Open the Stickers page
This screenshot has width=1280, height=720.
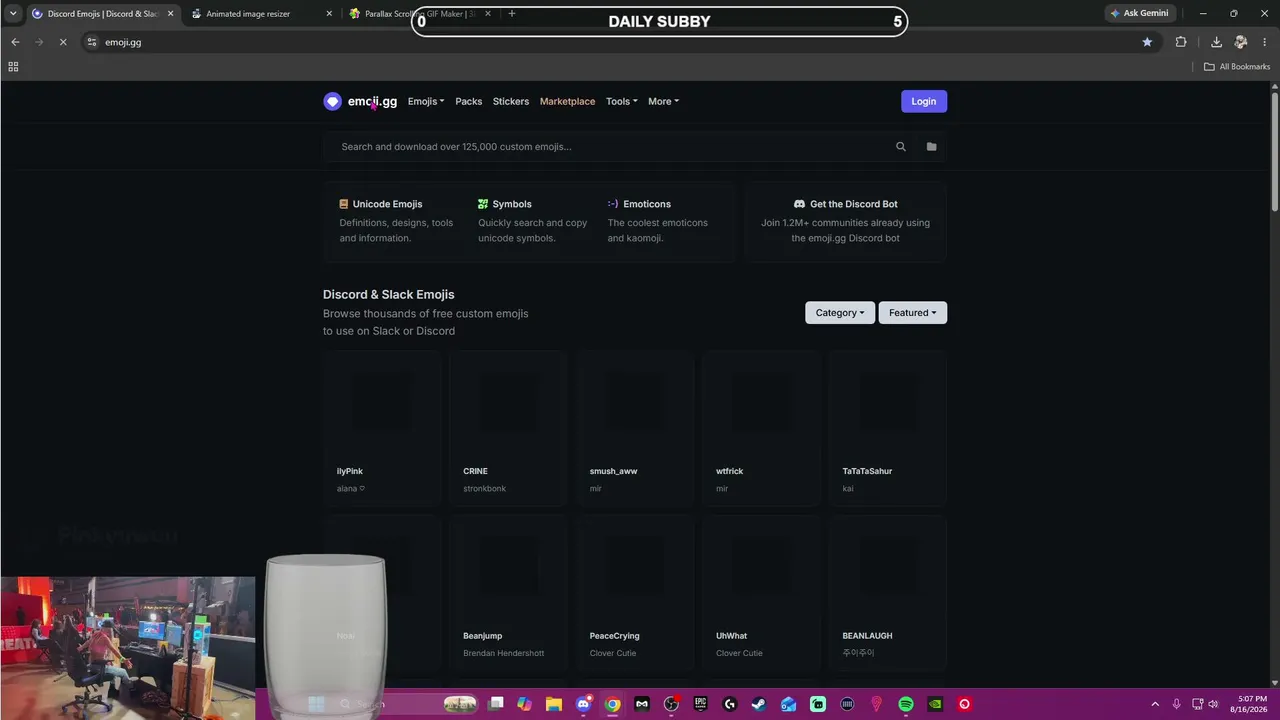tap(511, 101)
